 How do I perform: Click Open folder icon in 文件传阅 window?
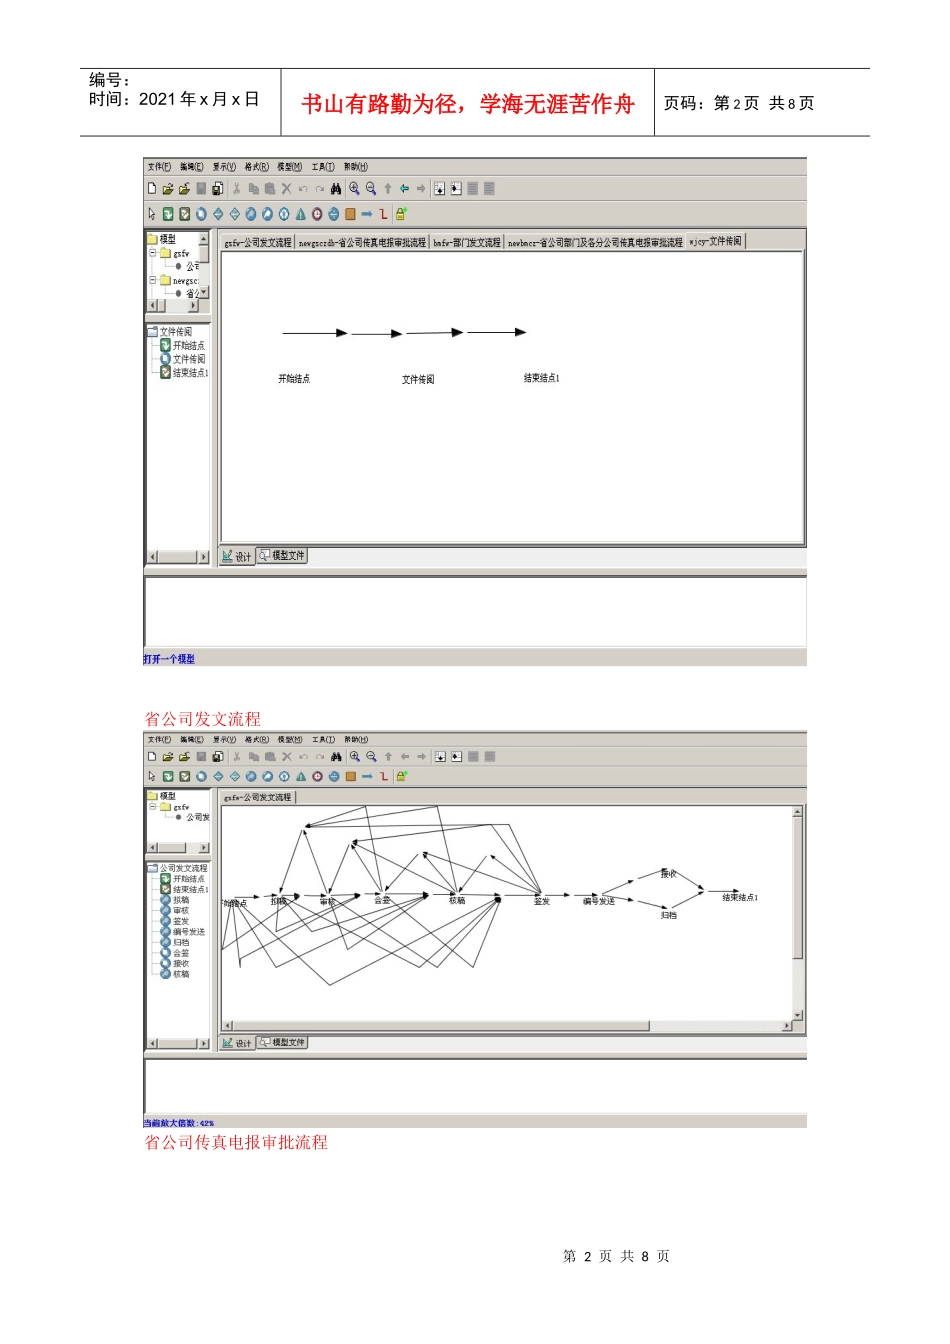click(x=168, y=188)
